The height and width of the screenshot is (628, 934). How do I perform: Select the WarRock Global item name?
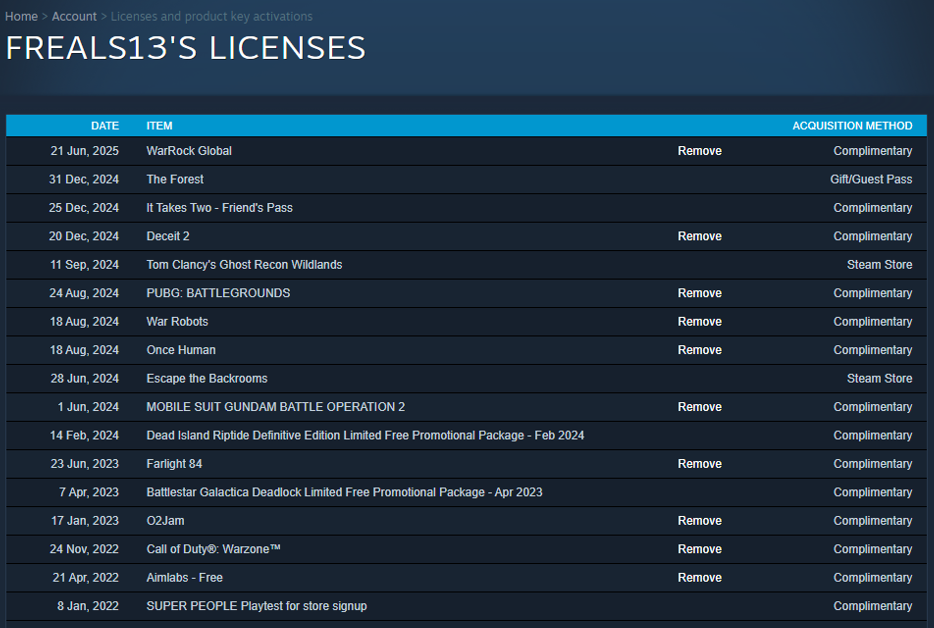(189, 151)
